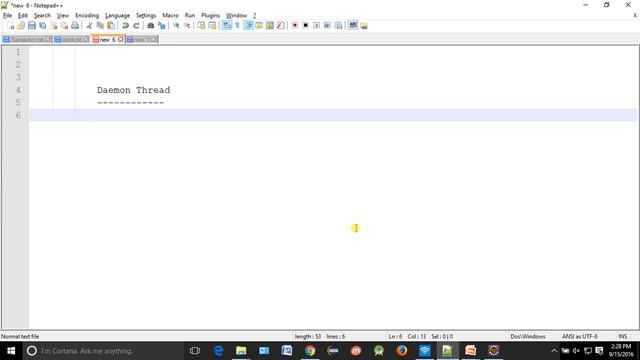Open the Edit menu
640x360 pixels.
pyautogui.click(x=22, y=16)
